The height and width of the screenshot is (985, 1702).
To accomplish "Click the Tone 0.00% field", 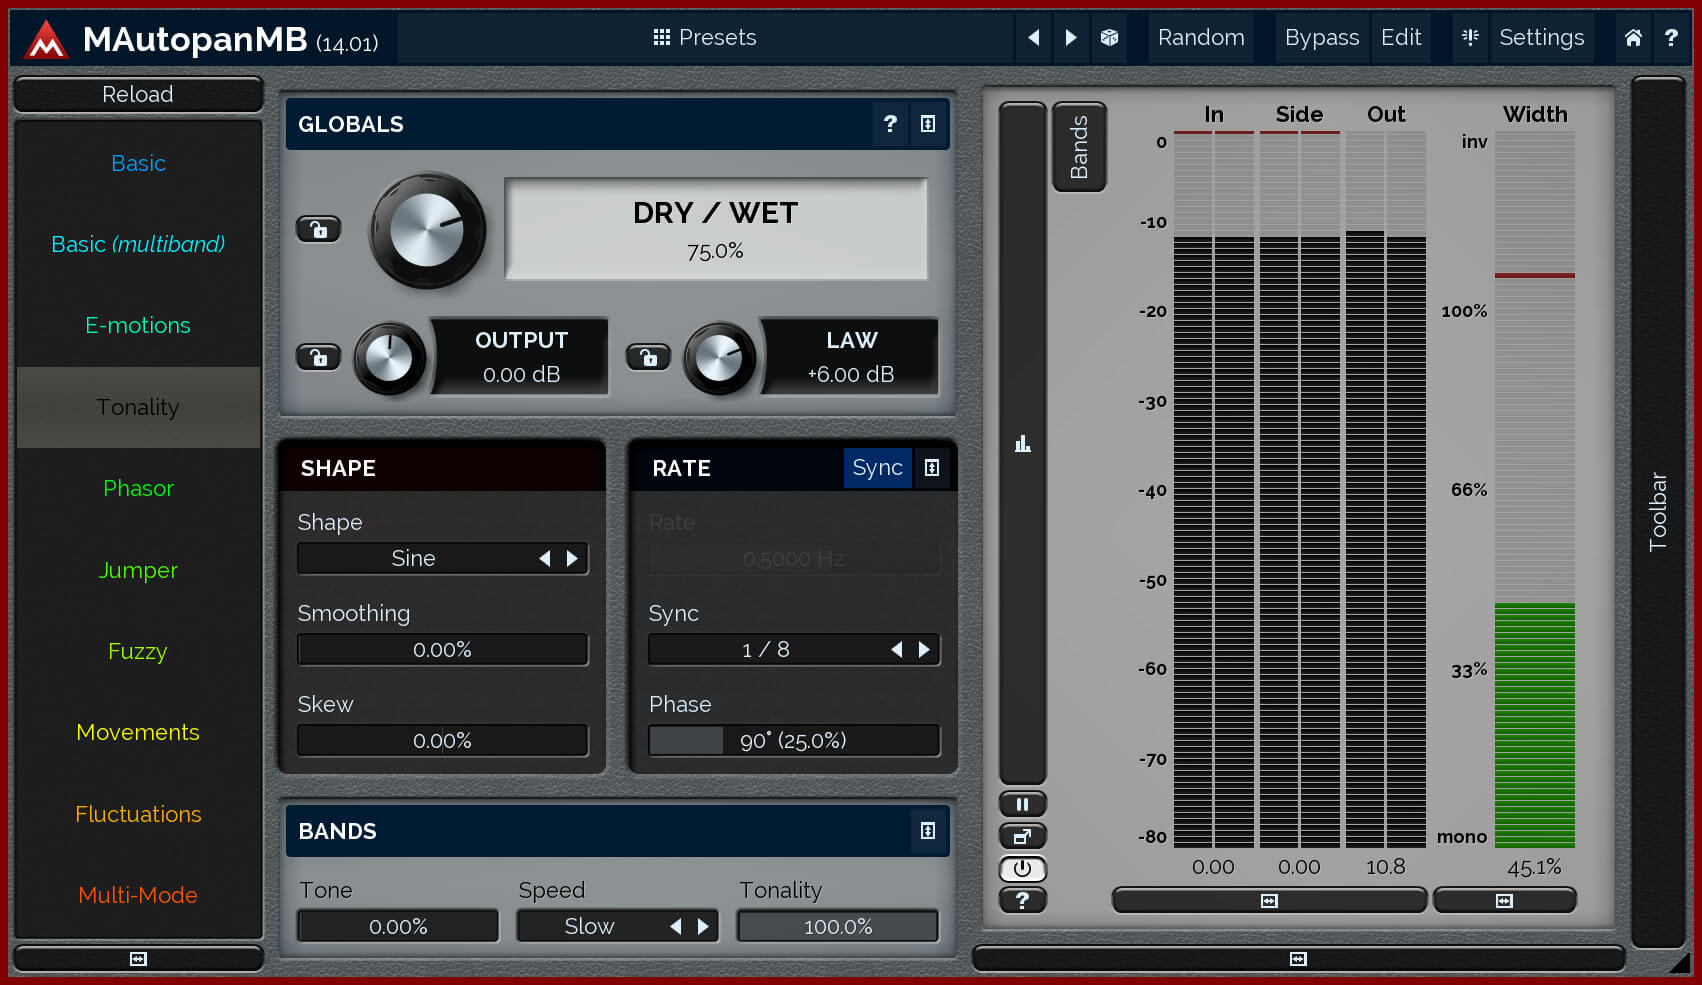I will [x=398, y=926].
